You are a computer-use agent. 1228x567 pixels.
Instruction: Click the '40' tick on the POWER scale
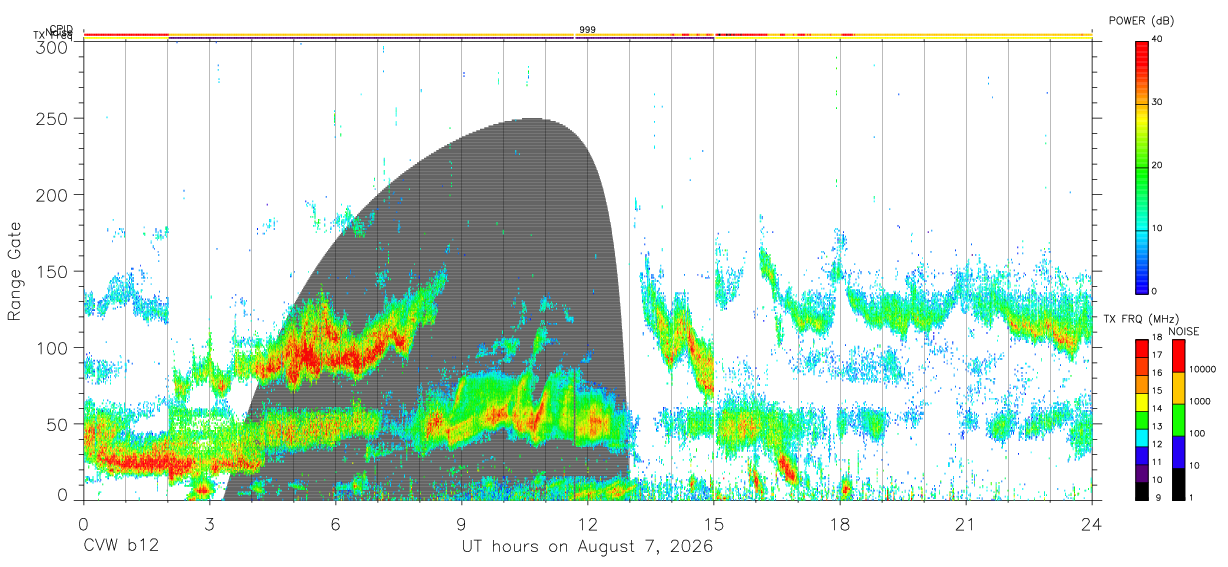coord(1159,38)
